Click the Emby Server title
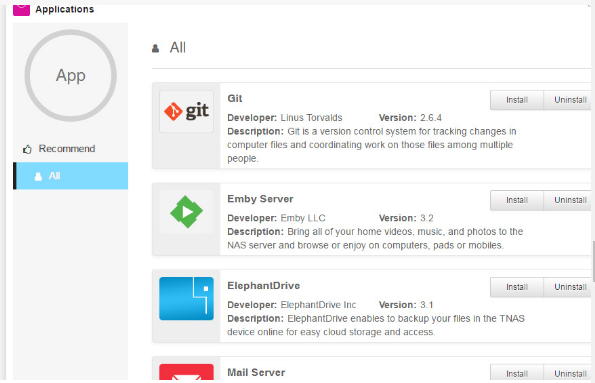 260,199
